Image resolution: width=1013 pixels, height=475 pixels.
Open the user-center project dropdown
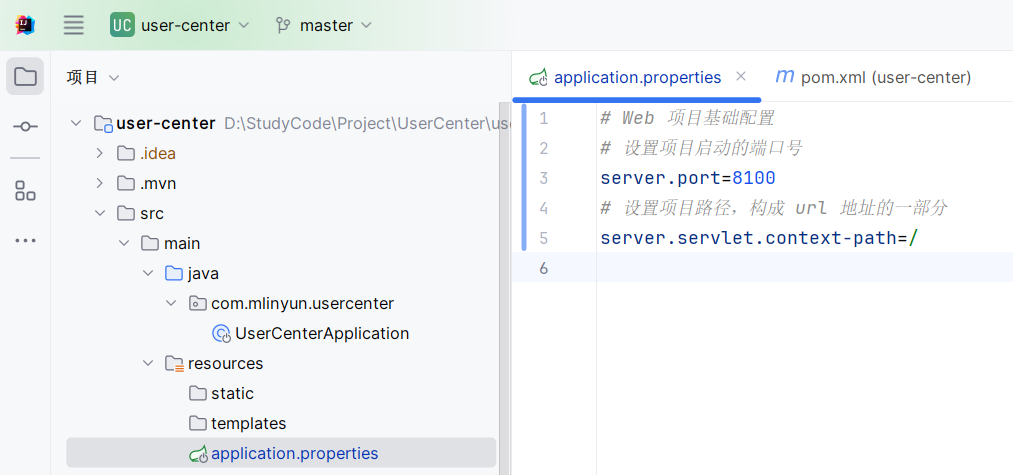(x=180, y=25)
